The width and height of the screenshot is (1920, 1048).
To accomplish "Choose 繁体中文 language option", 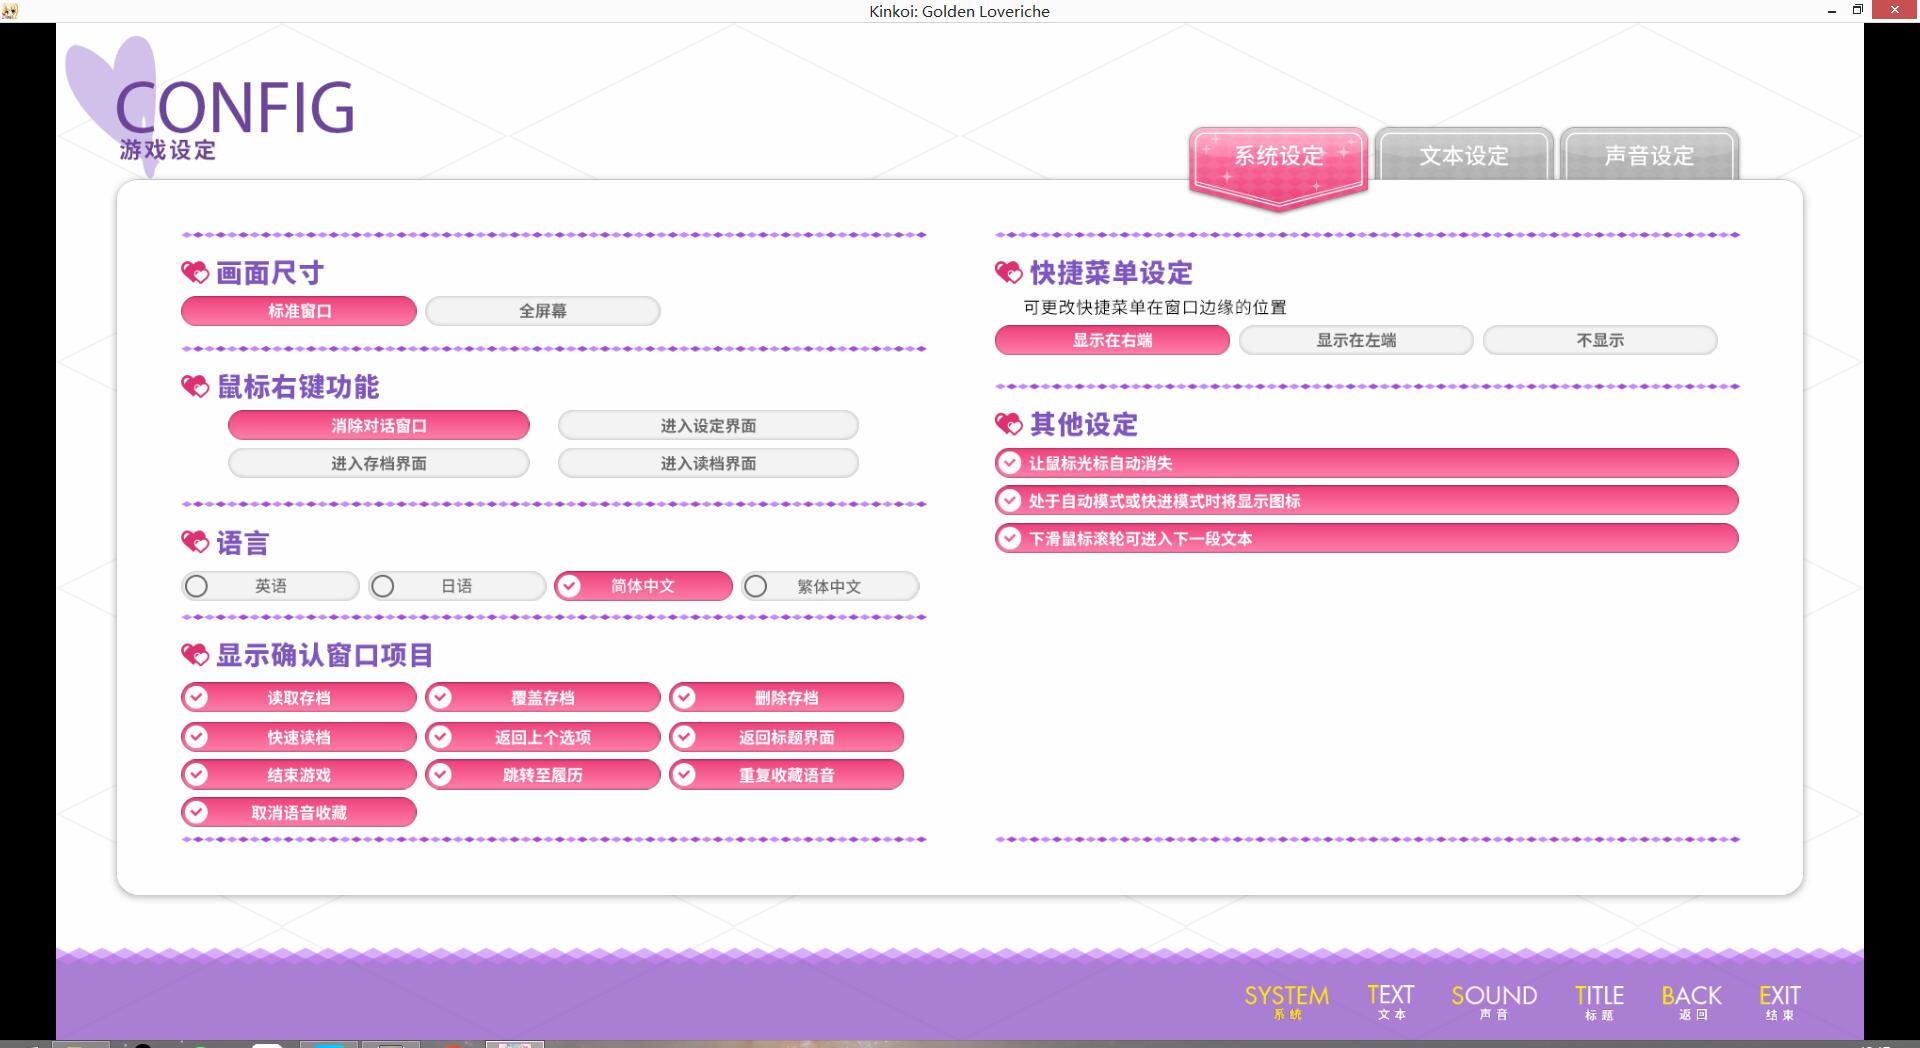I will point(756,586).
